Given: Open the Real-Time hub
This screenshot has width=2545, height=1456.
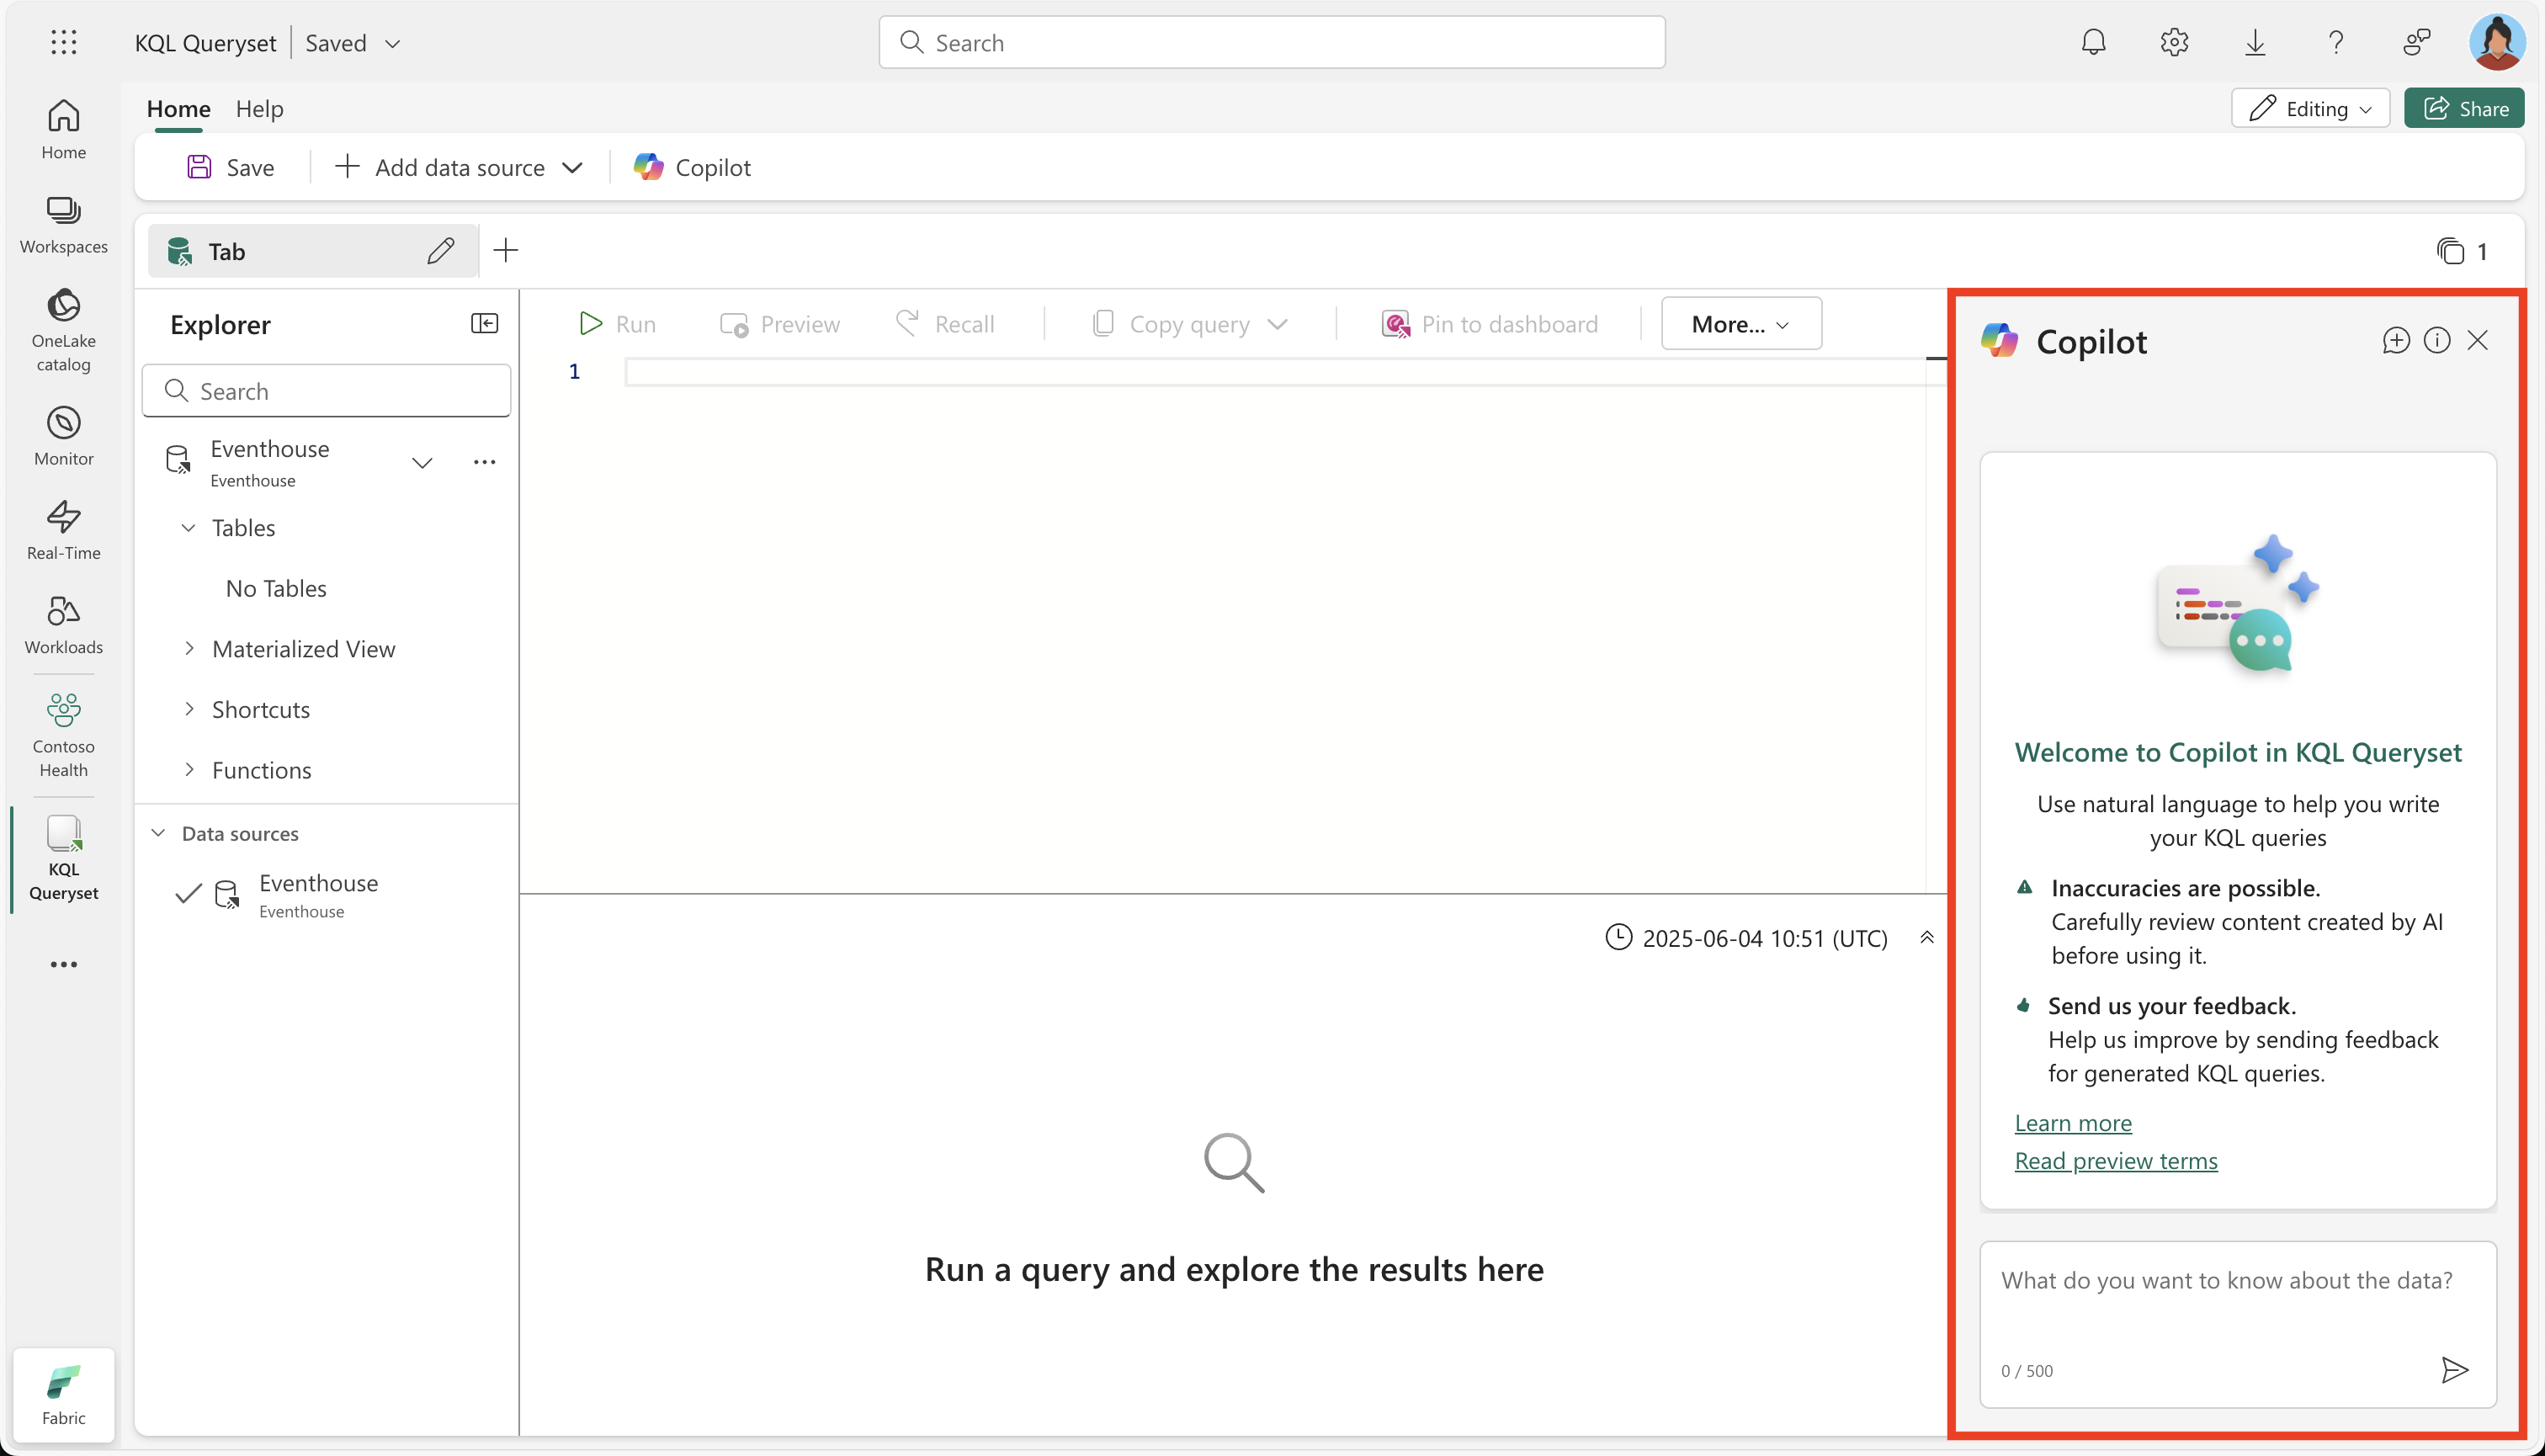Looking at the screenshot, I should coord(63,529).
